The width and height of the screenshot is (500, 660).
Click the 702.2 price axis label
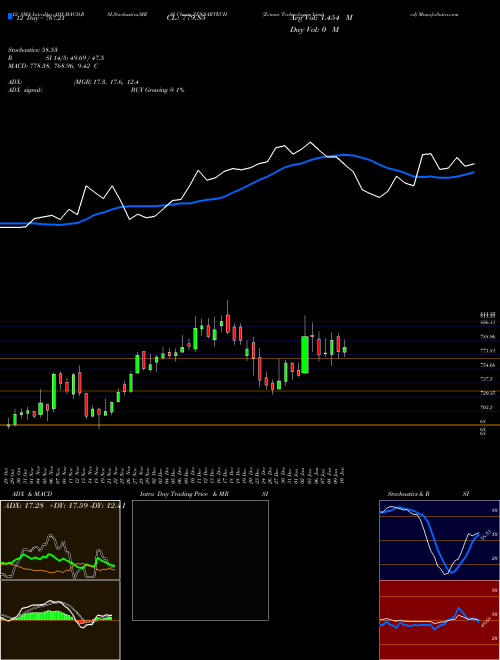click(x=487, y=407)
